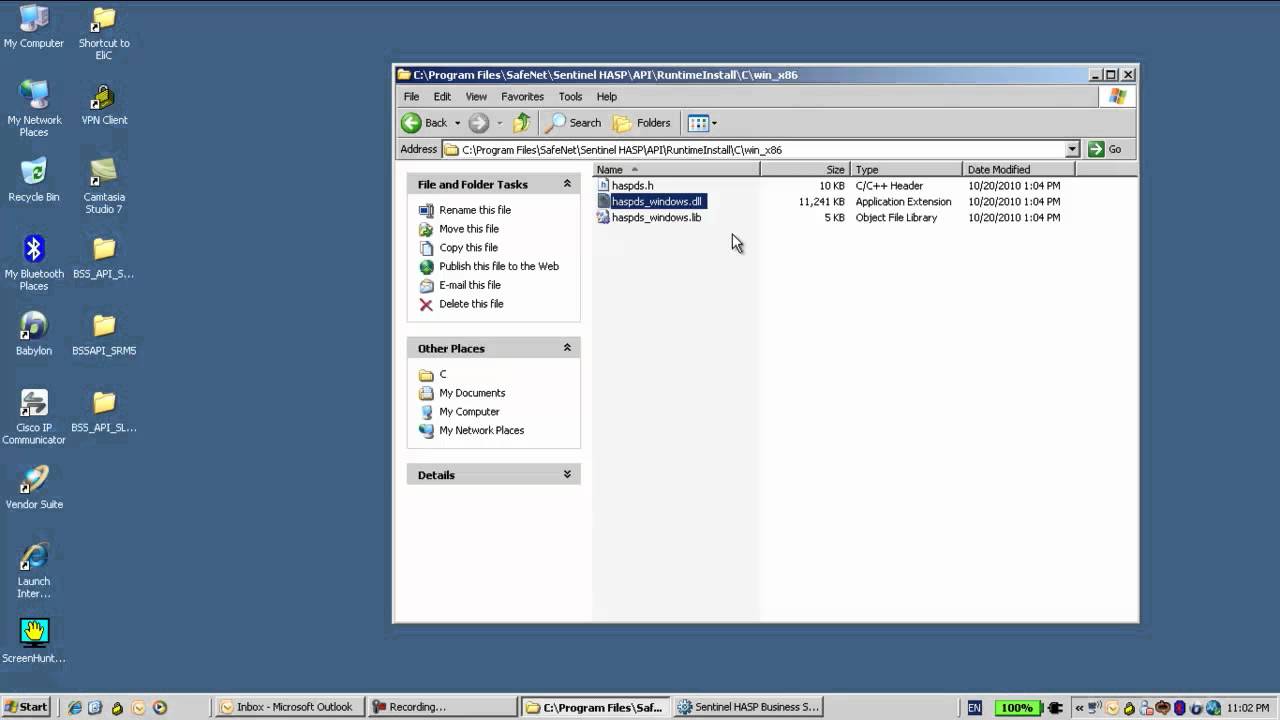Go back with the Back arrow icon
The width and height of the screenshot is (1280, 720).
click(411, 123)
